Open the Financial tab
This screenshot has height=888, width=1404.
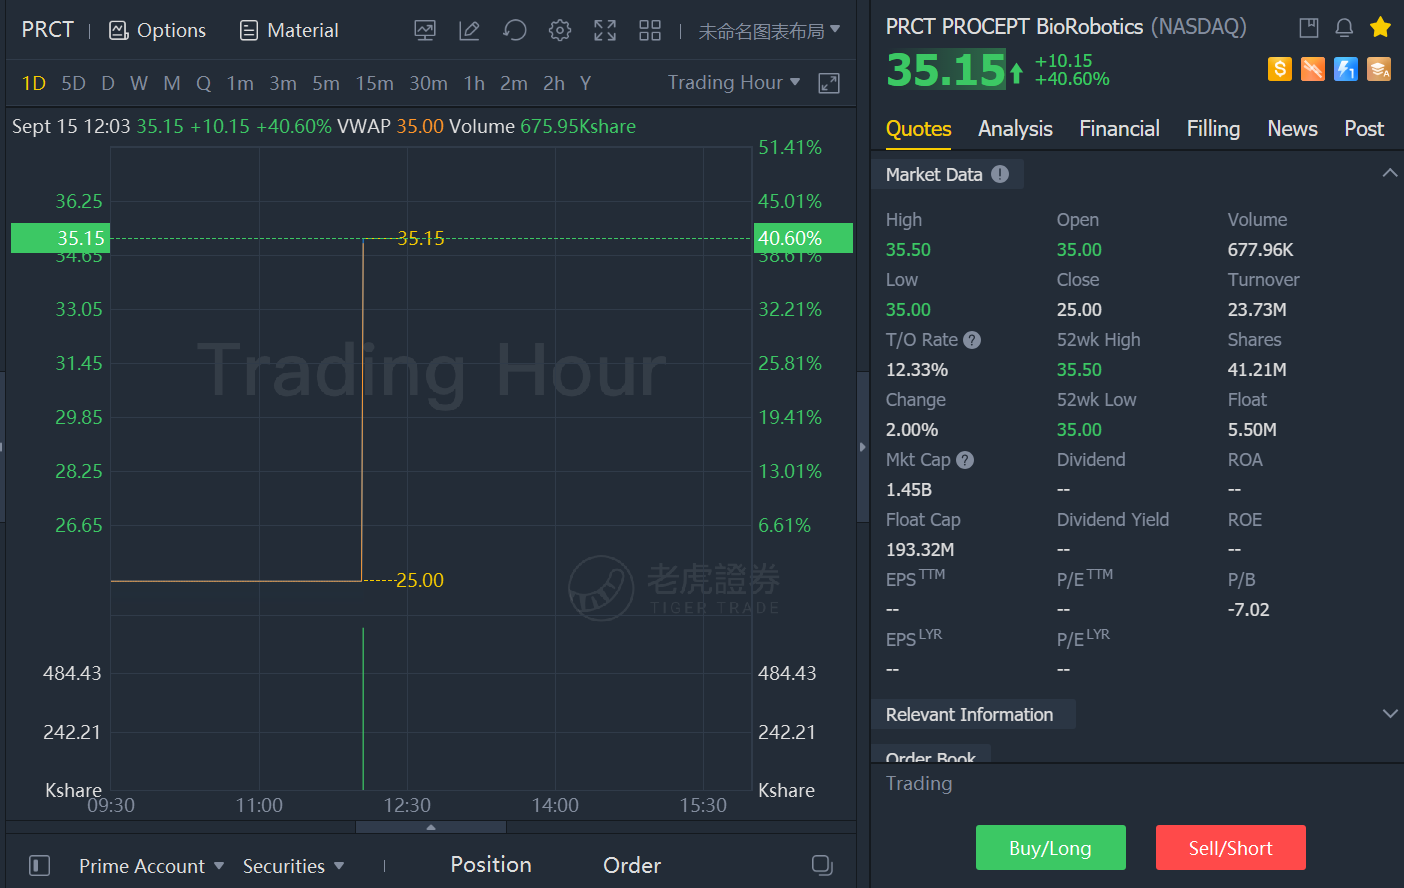(1119, 129)
